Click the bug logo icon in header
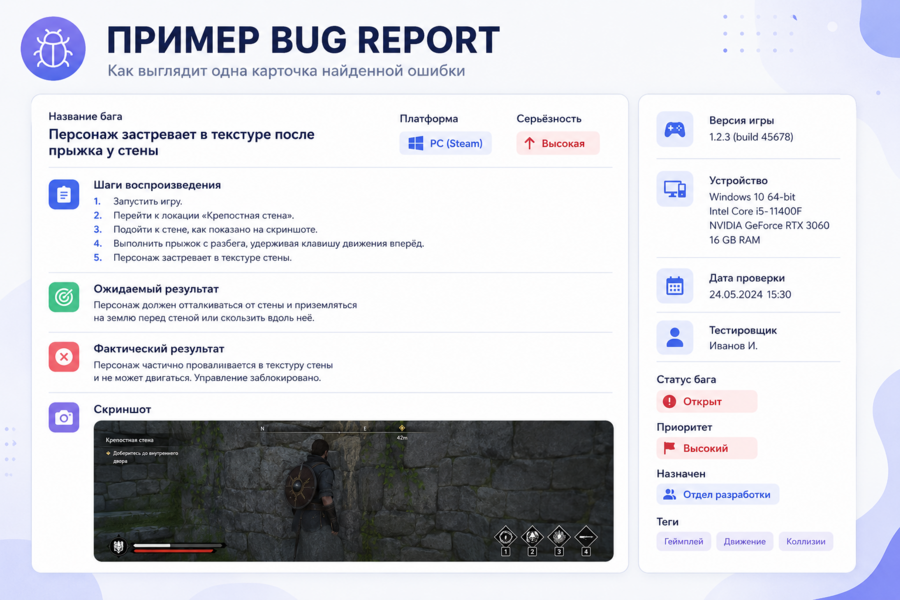 click(53, 49)
